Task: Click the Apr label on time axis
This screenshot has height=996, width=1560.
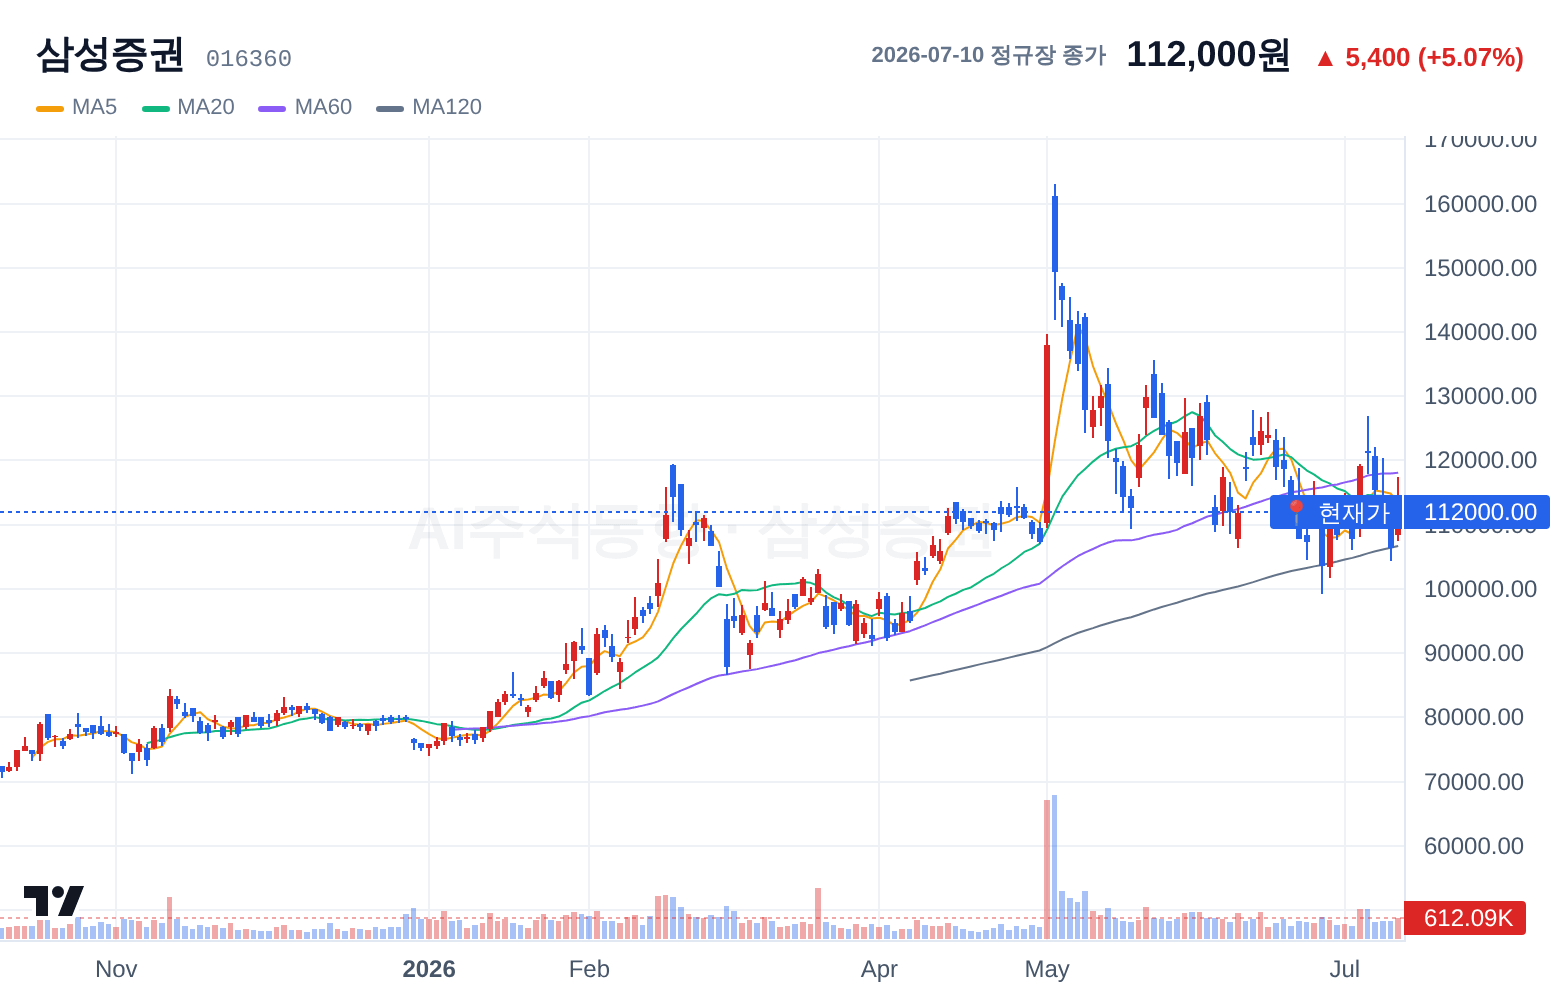Action: (879, 969)
